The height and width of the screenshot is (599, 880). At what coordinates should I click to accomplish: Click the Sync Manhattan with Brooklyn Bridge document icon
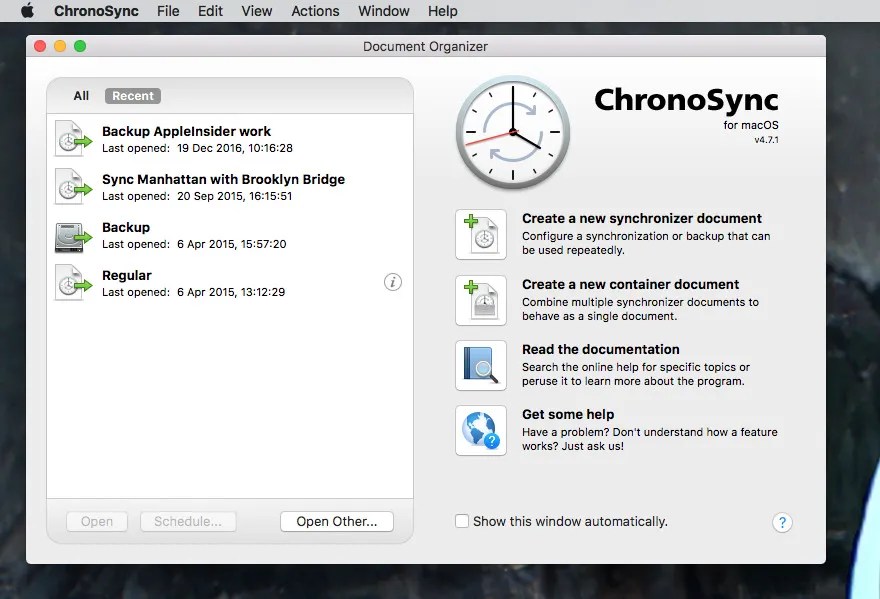pyautogui.click(x=71, y=186)
